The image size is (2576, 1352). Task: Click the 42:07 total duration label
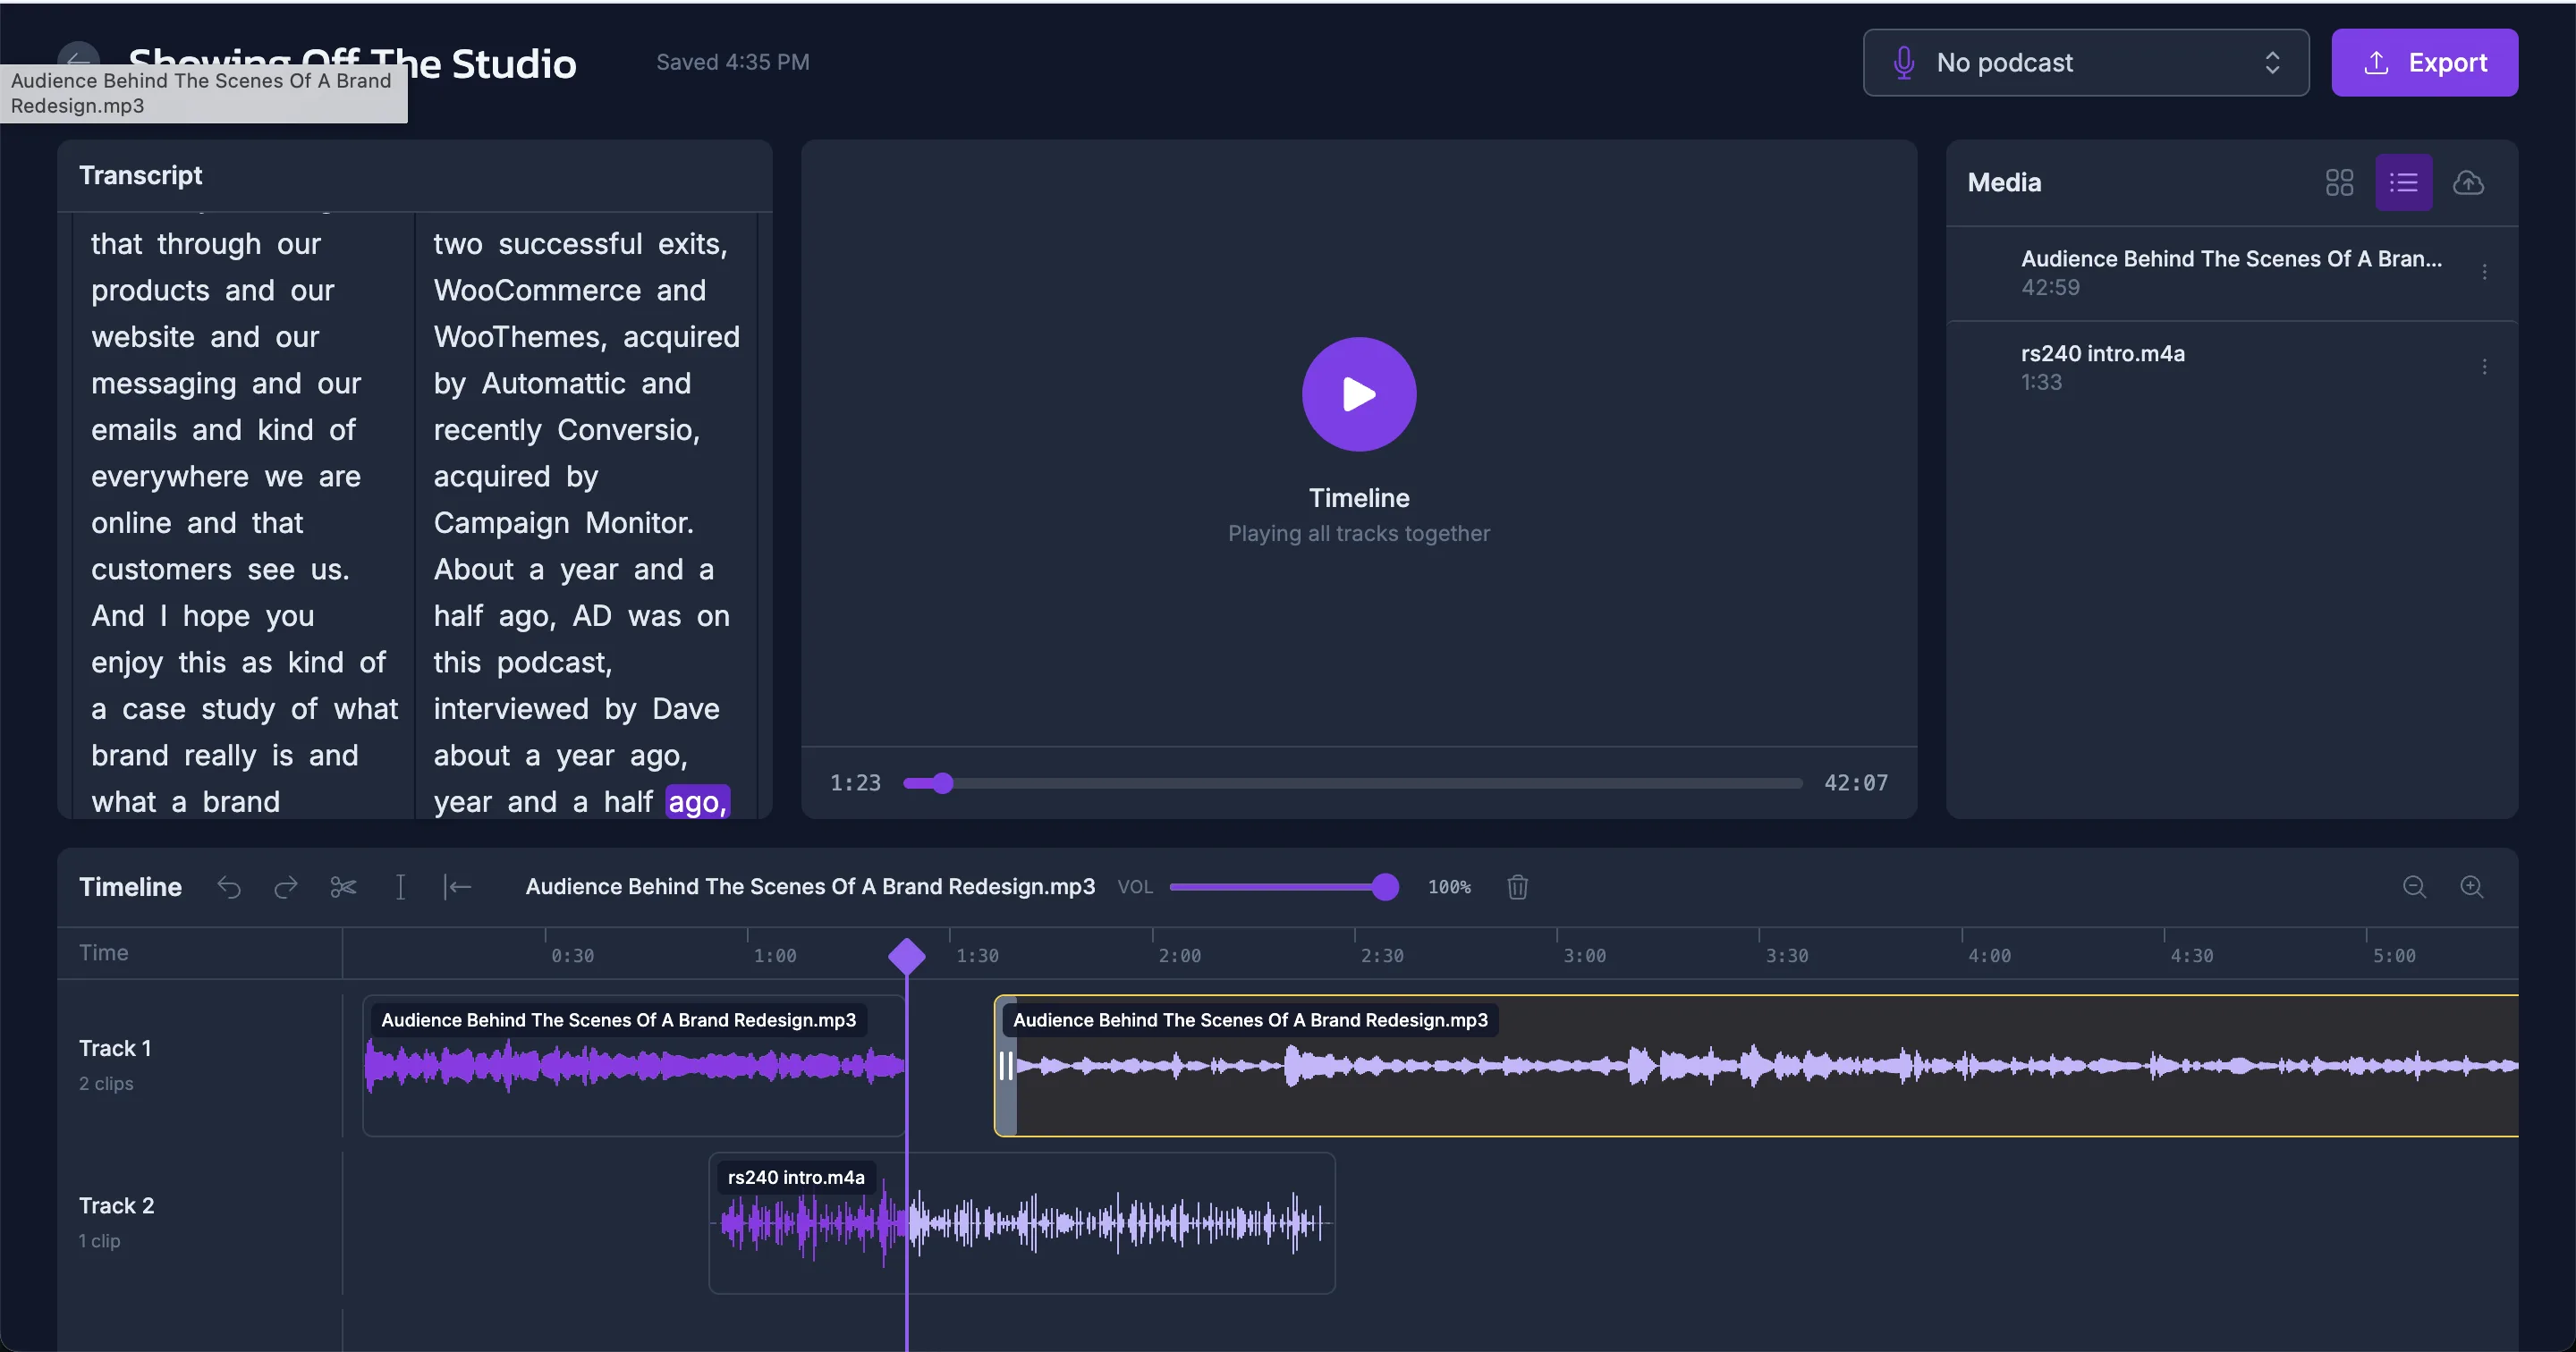point(1856,783)
